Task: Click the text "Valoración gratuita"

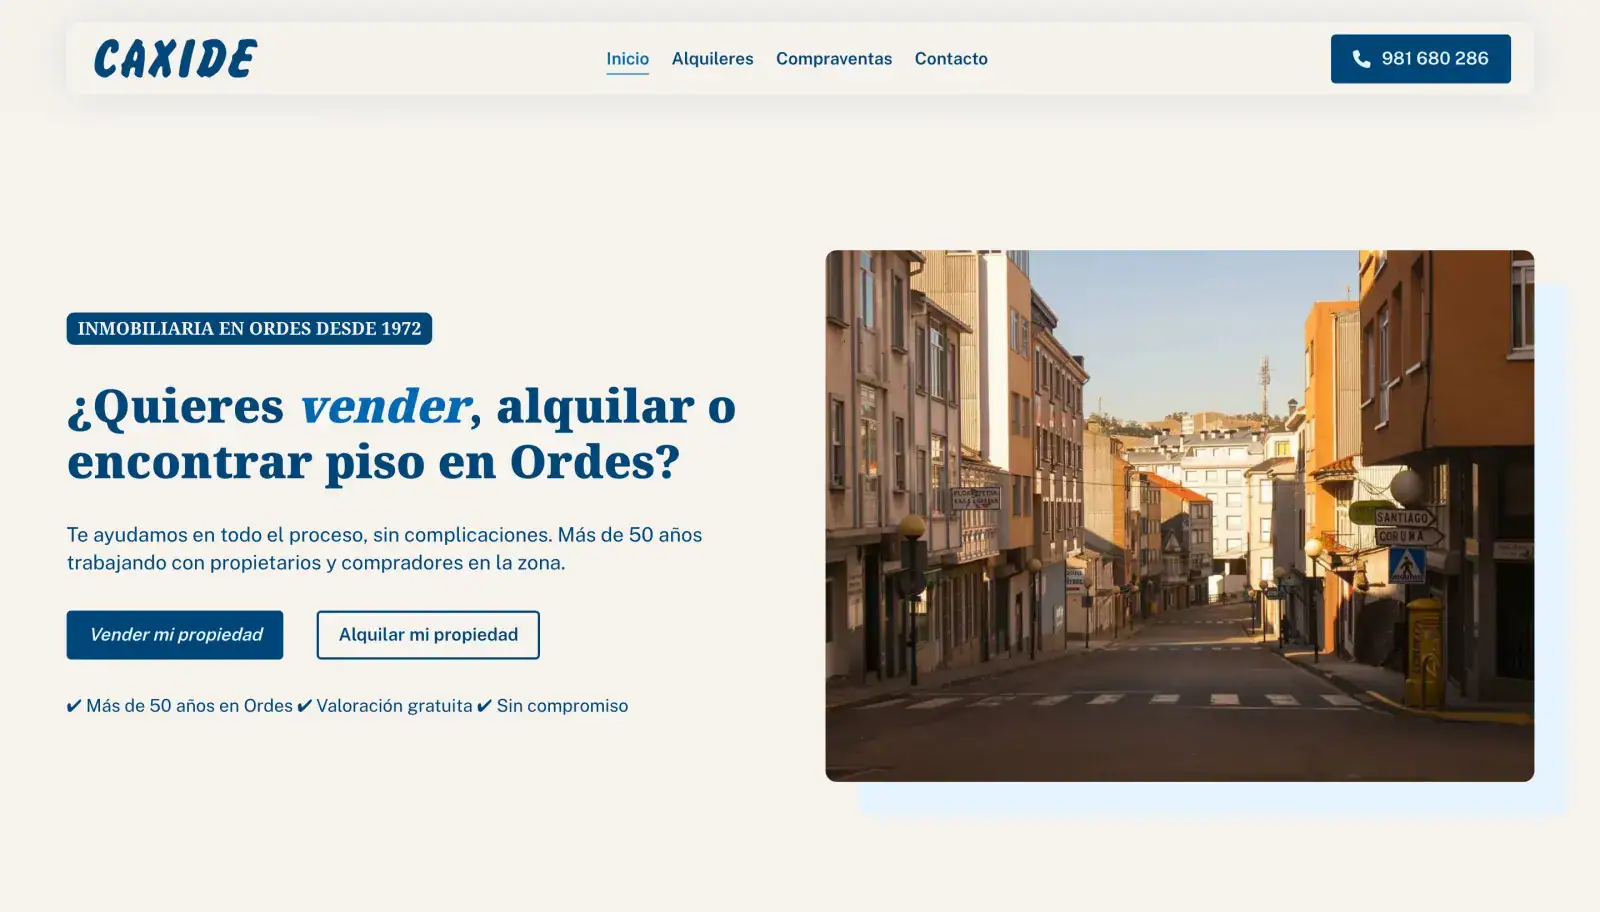Action: pyautogui.click(x=394, y=706)
